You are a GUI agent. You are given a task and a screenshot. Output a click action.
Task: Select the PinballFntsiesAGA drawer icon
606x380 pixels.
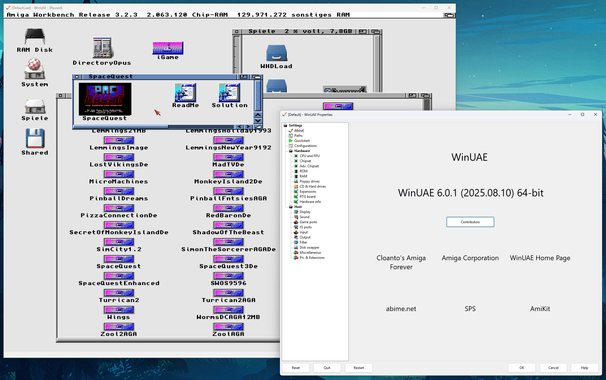pos(228,191)
